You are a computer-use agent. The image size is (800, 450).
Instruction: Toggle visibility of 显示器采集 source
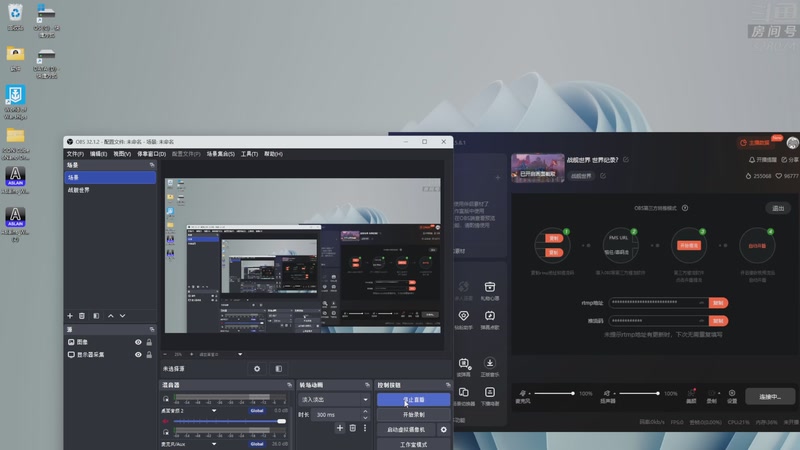tap(138, 355)
